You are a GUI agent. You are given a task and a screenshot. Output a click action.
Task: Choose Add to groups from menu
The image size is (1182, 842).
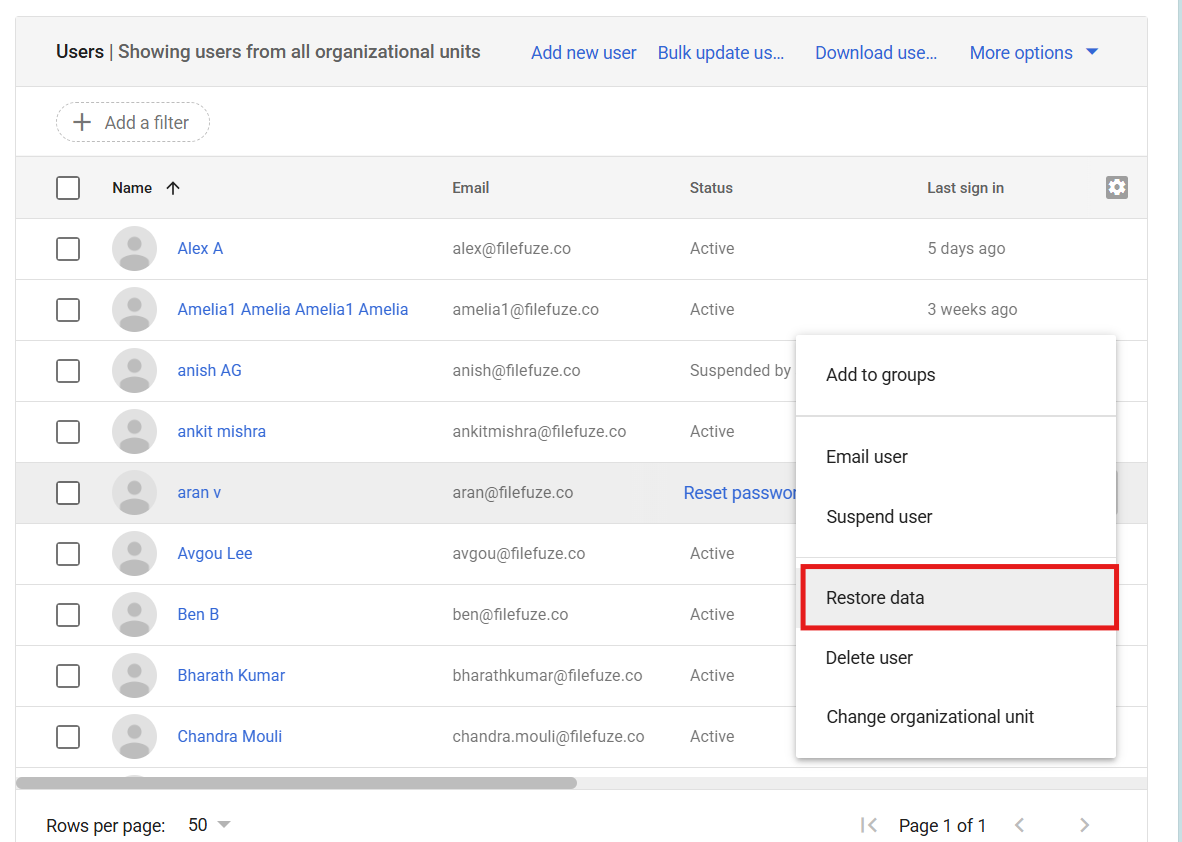click(x=956, y=375)
